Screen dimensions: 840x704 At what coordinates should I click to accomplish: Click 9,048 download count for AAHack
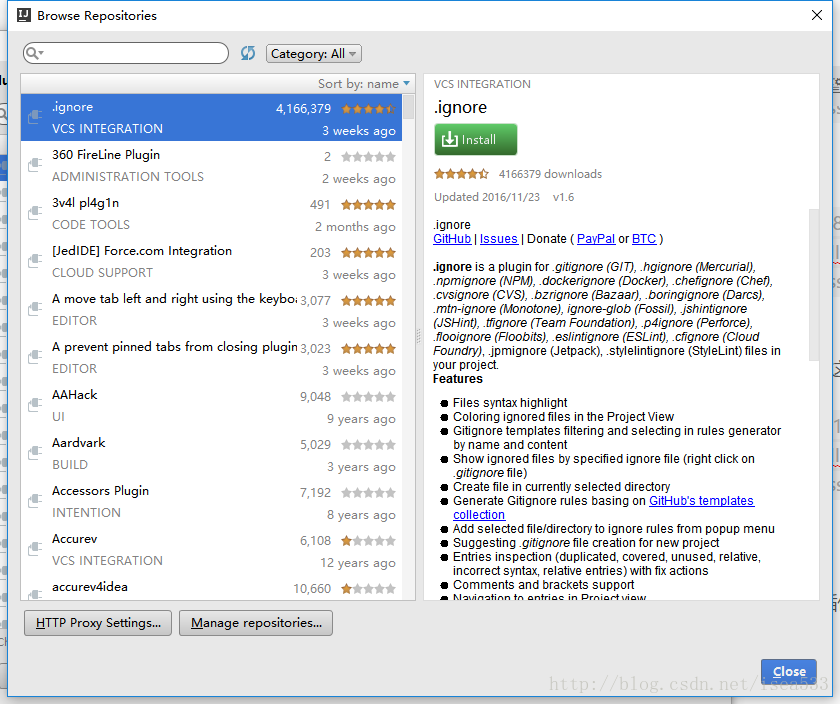[x=316, y=397]
